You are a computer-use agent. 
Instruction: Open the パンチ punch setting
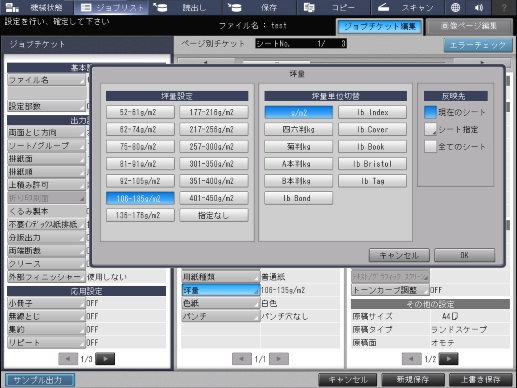tap(221, 316)
